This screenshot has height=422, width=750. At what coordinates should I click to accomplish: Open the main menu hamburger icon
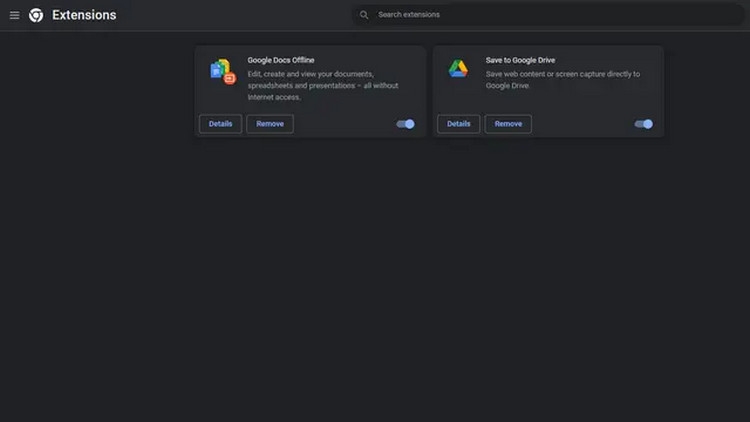[x=14, y=15]
